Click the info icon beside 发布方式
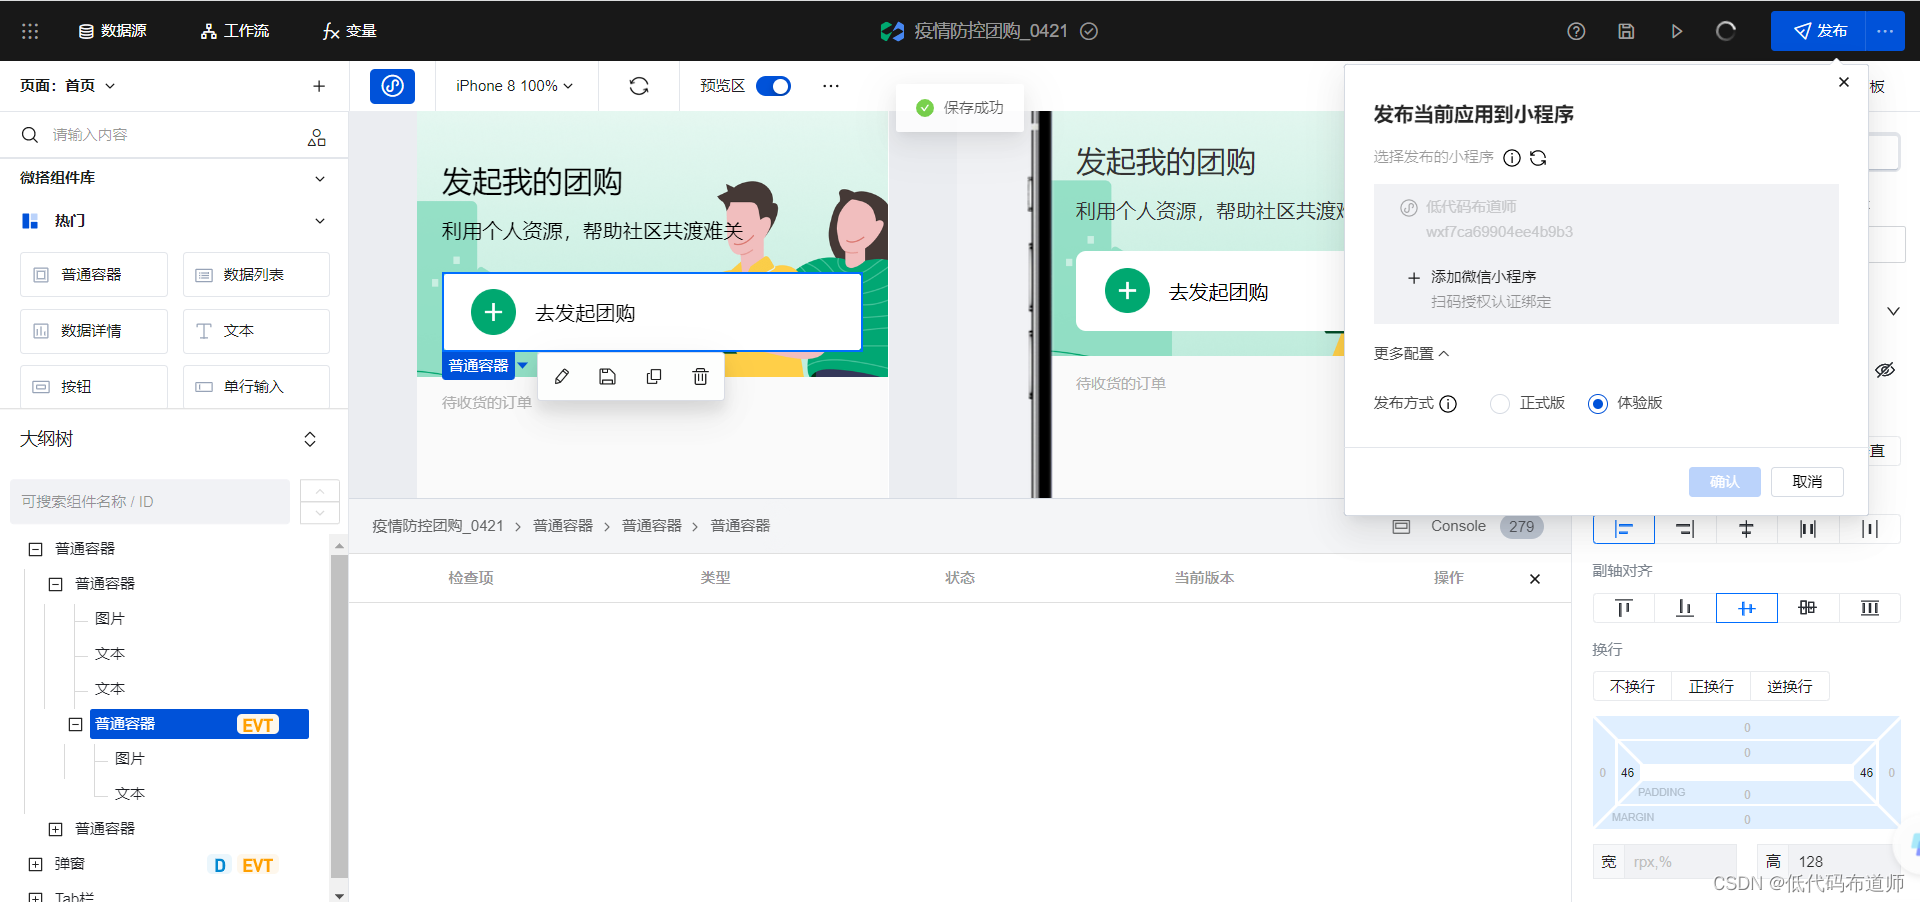 1448,404
